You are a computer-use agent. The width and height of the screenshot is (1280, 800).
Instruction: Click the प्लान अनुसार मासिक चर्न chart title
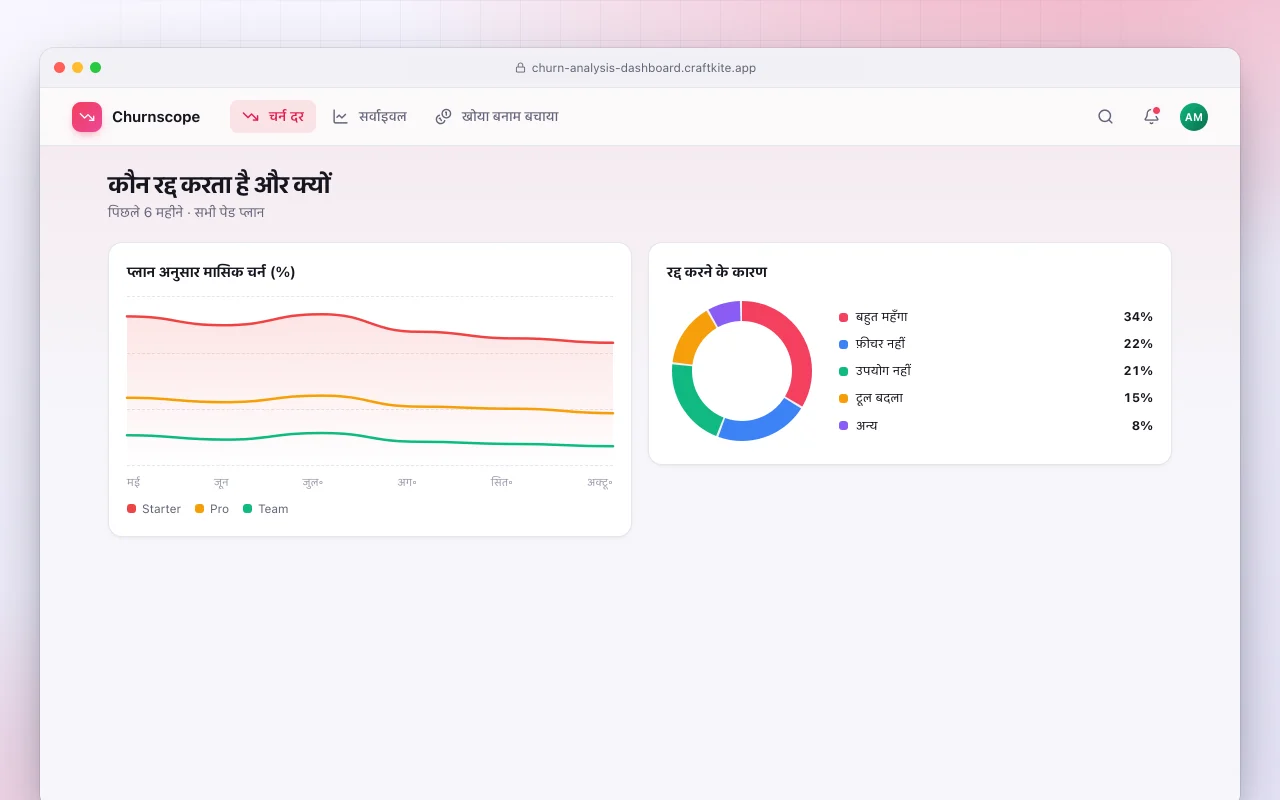tap(211, 272)
